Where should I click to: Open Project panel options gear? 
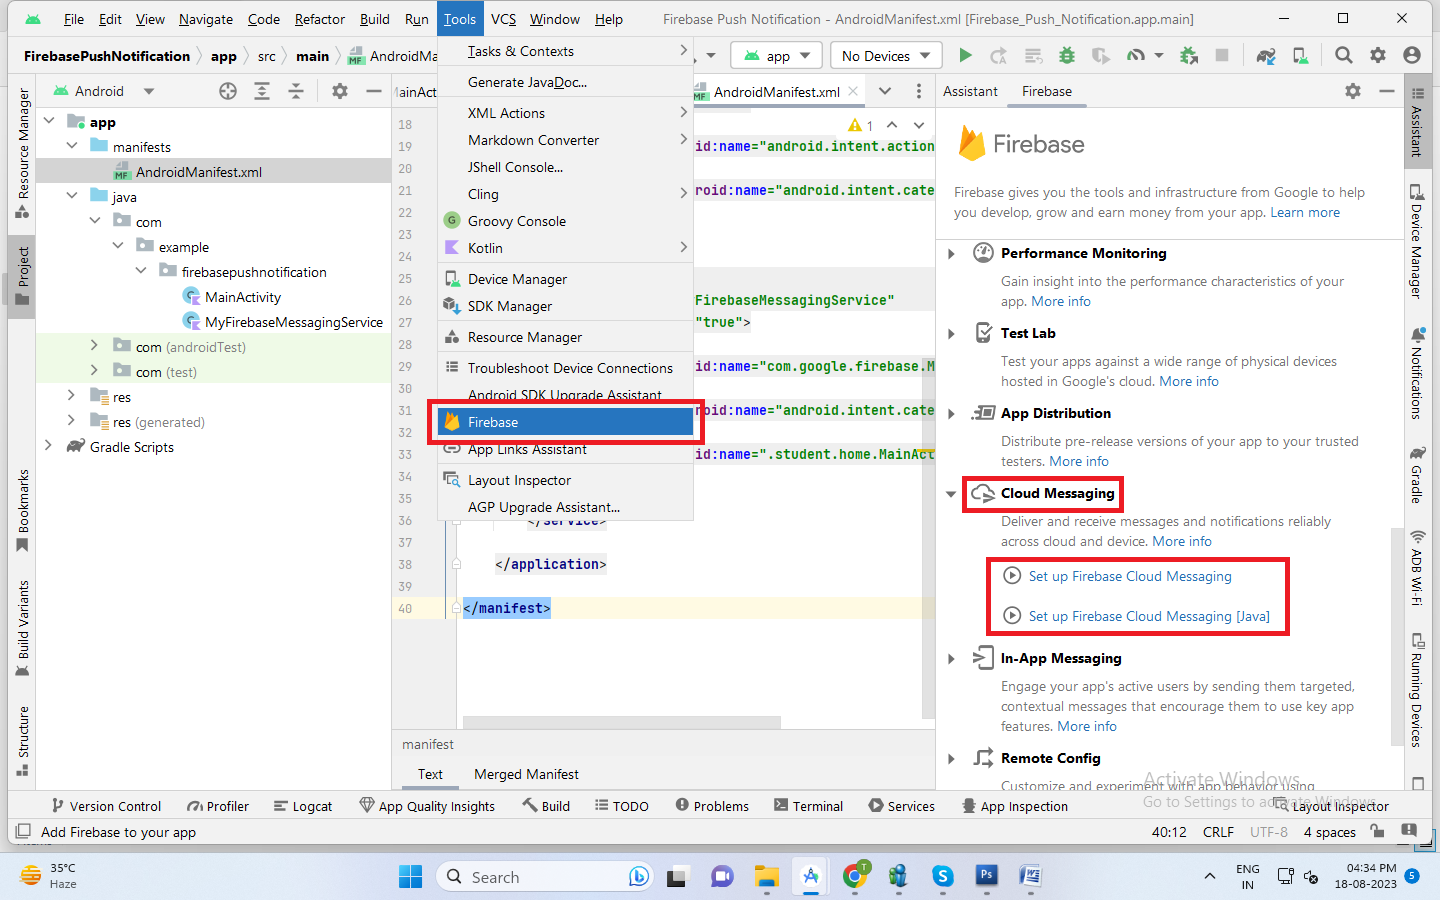[x=340, y=91]
